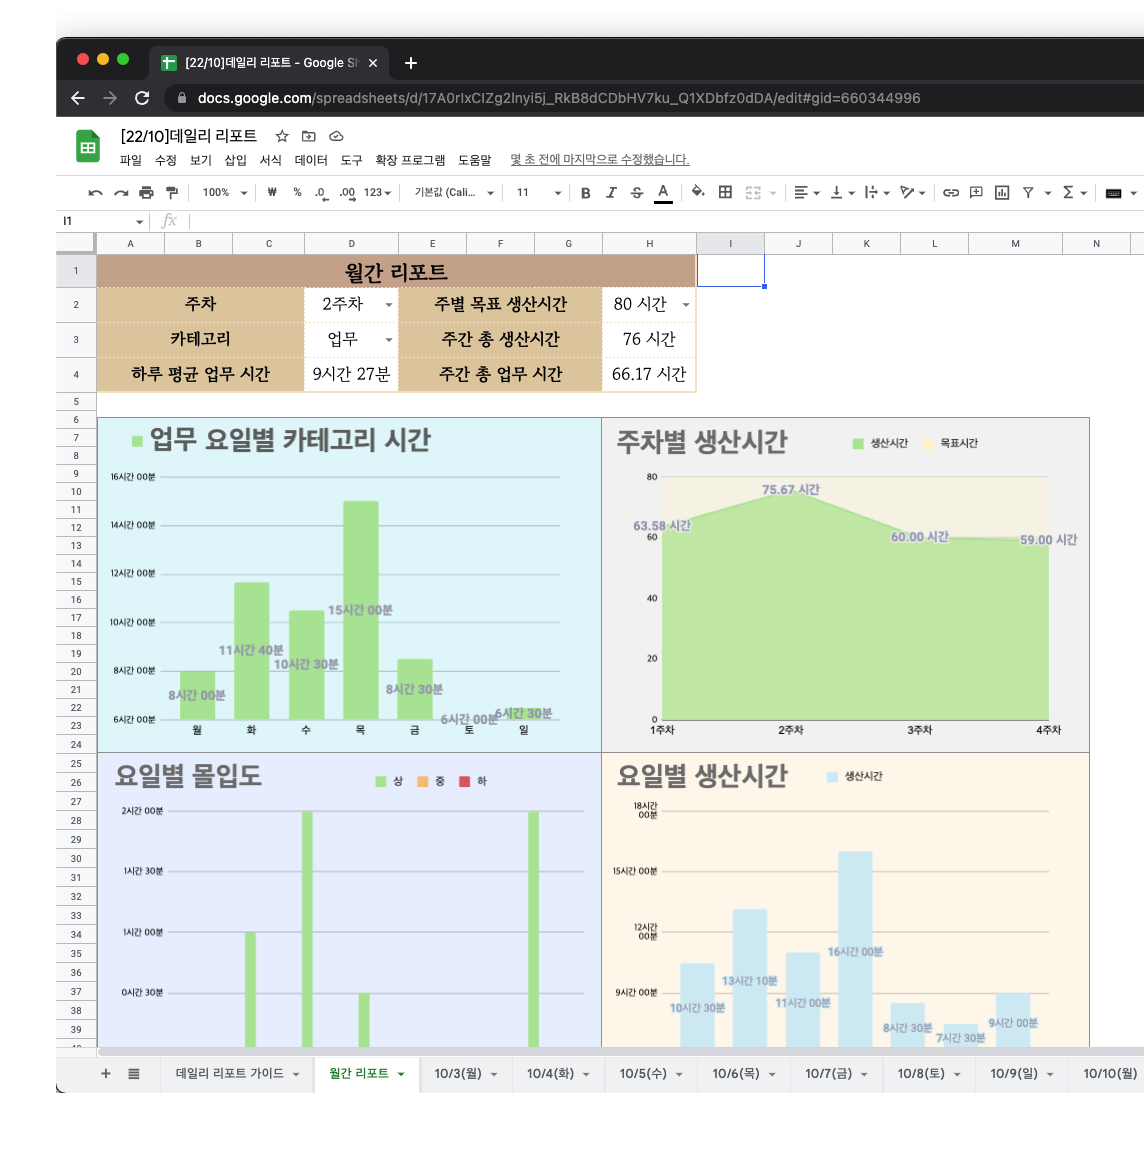Open vertical align dropdown
The width and height of the screenshot is (1144, 1167).
tap(842, 193)
